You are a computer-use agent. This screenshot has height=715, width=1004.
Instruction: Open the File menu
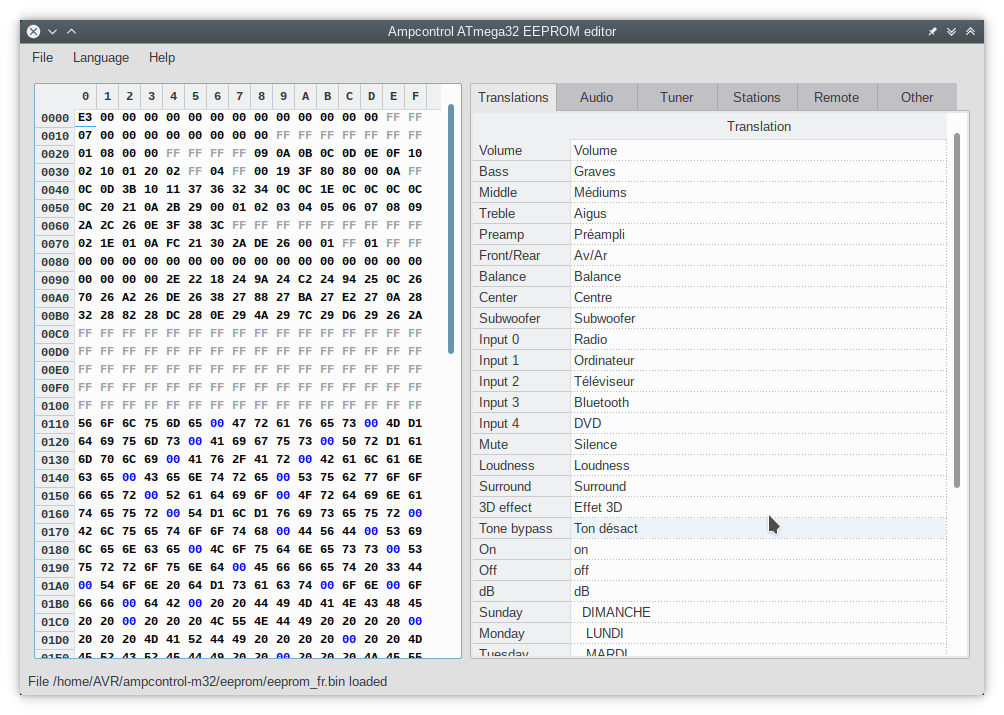[42, 58]
